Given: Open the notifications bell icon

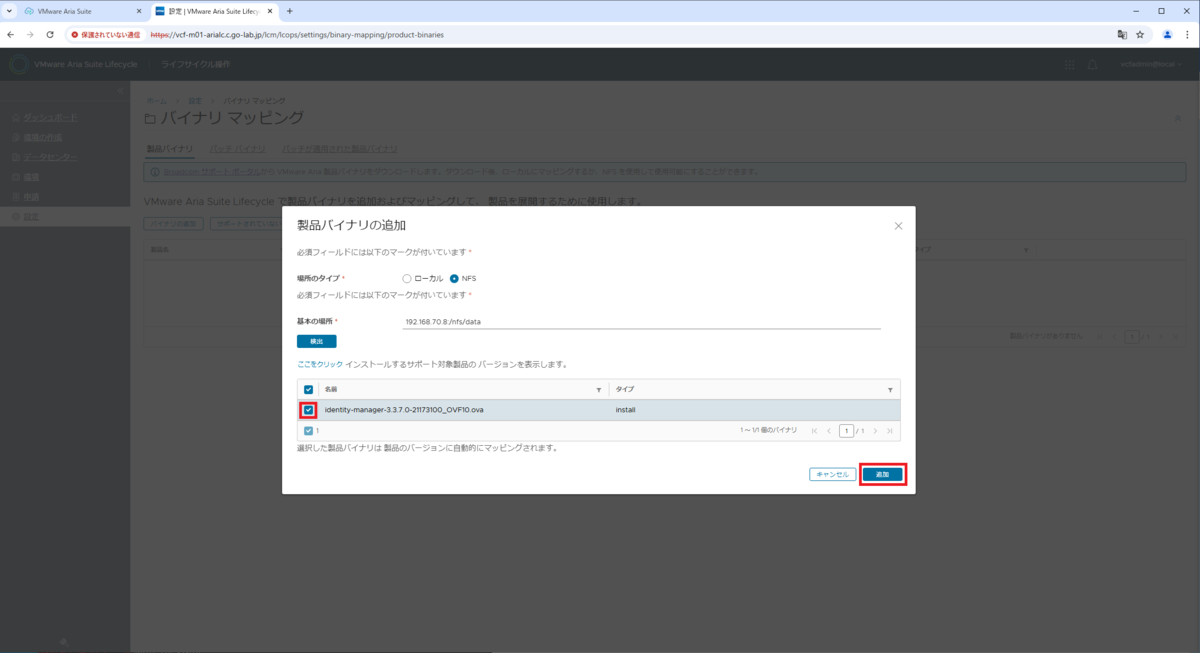Looking at the screenshot, I should click(x=1092, y=64).
